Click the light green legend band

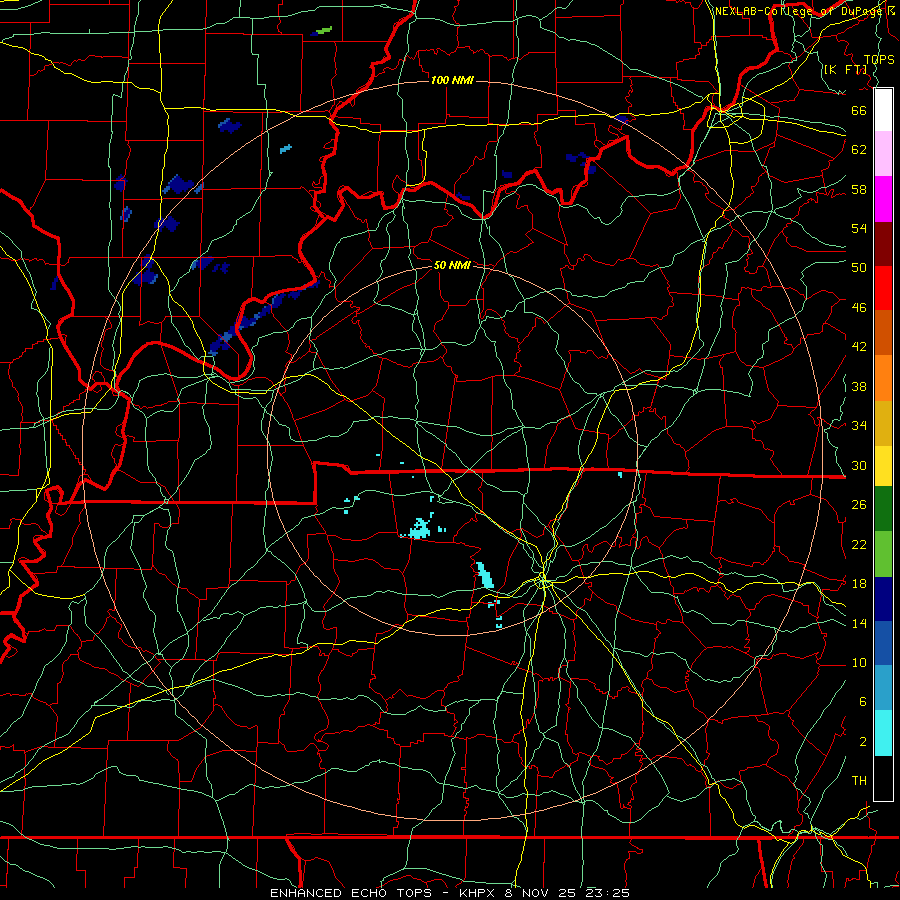point(883,554)
